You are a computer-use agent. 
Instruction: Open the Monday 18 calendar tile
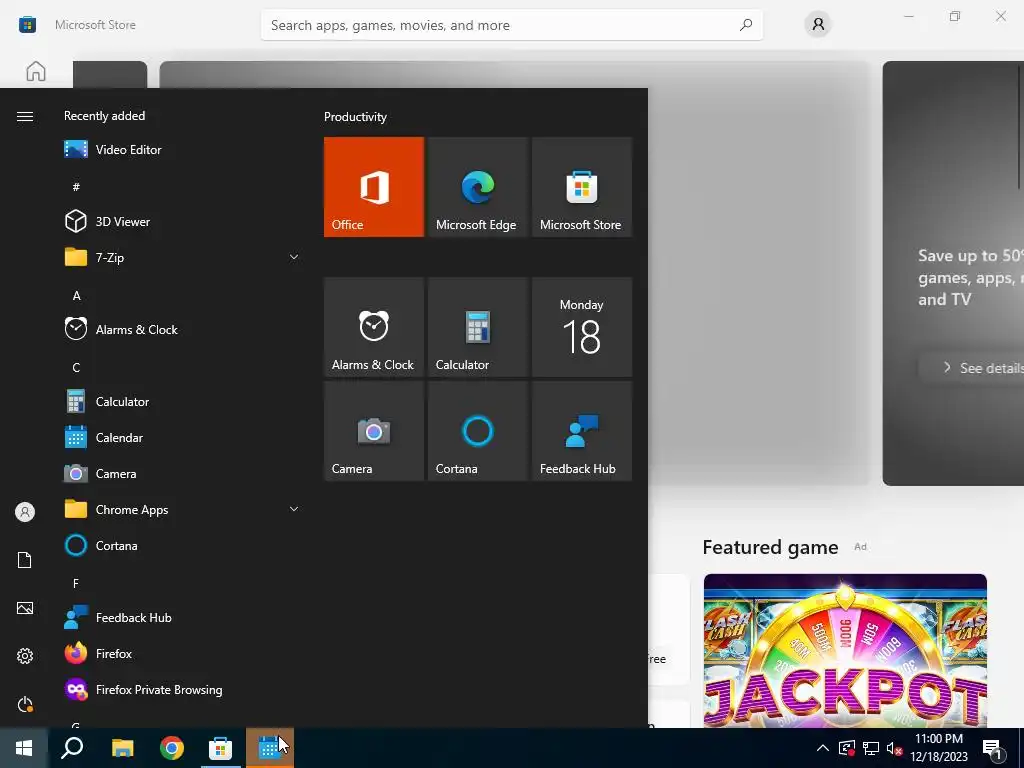pos(582,327)
